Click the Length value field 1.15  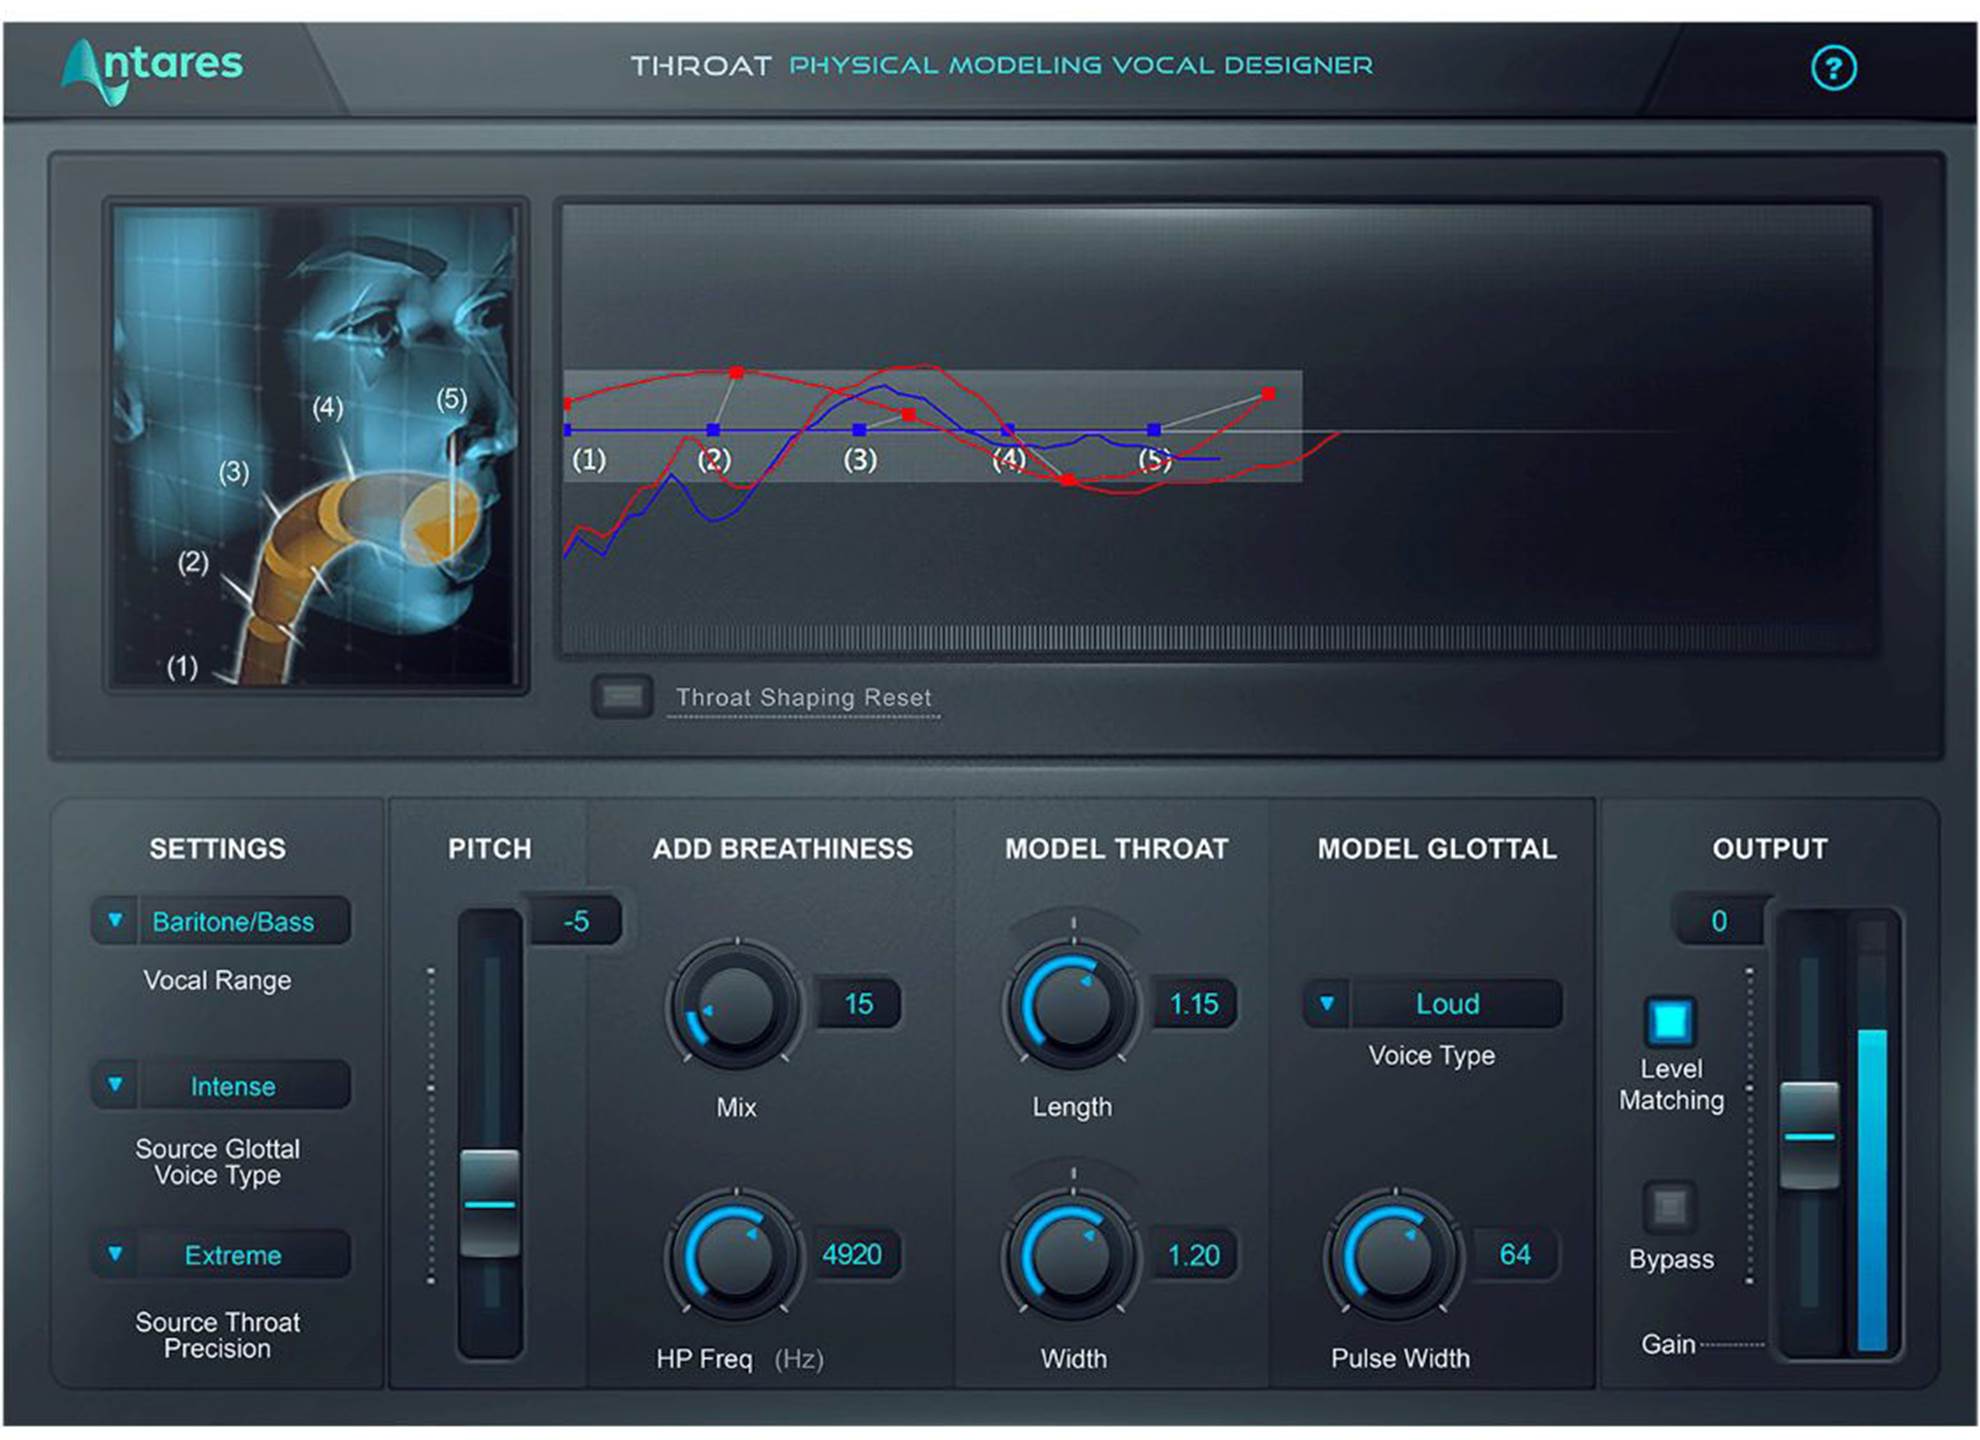click(1194, 1003)
